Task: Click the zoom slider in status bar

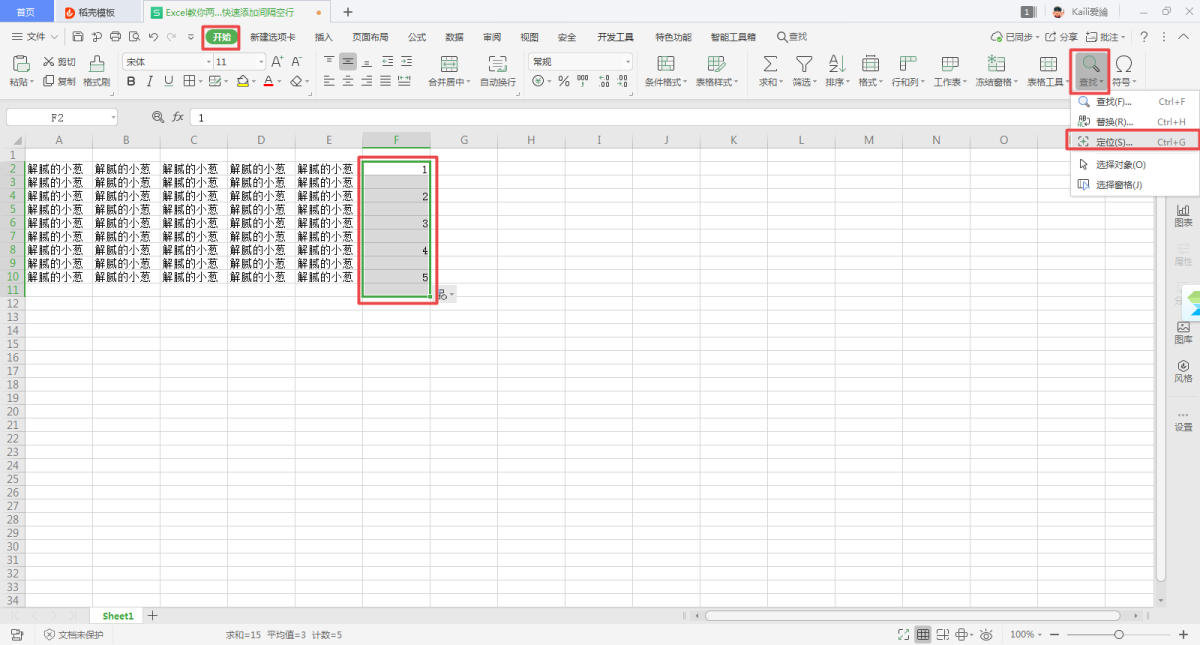Action: 1118,634
